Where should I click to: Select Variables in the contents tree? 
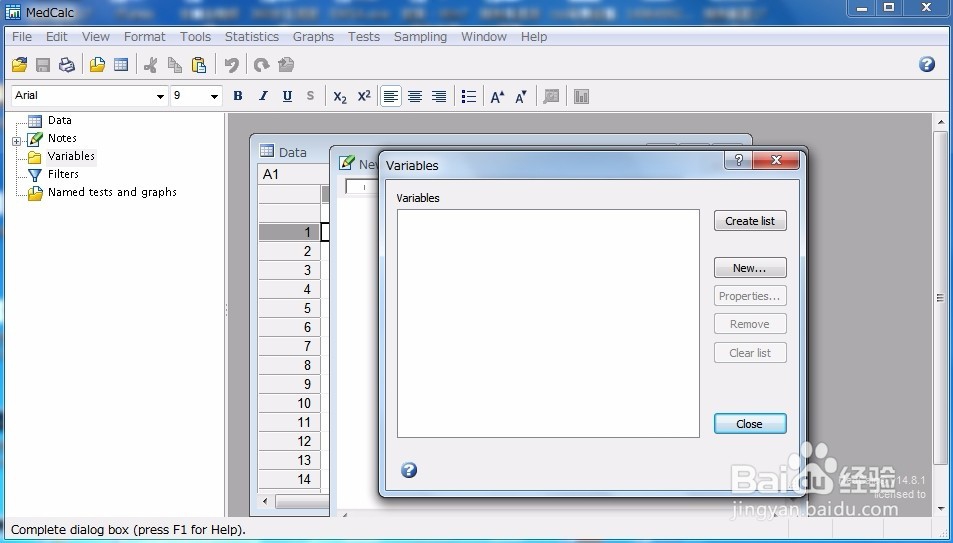point(71,156)
